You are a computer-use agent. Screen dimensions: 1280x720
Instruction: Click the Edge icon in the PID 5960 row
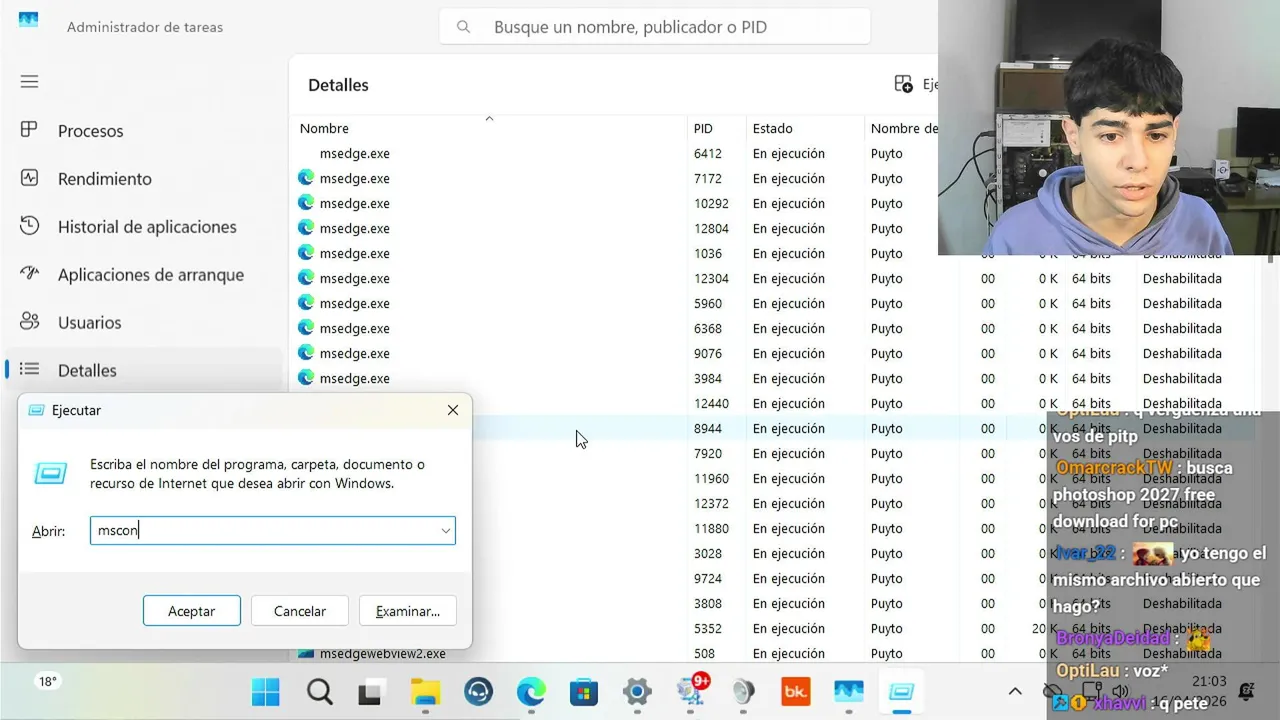point(306,303)
